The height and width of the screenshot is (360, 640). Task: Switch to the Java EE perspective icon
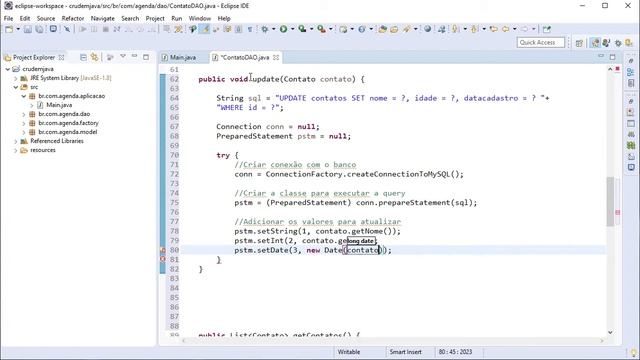click(x=596, y=42)
